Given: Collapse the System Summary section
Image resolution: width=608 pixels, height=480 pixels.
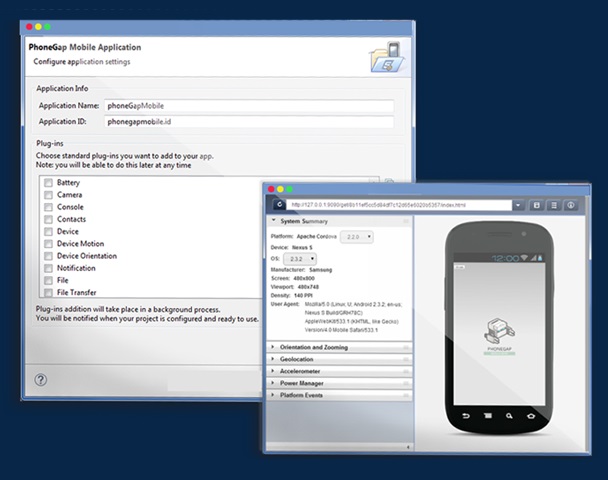Looking at the screenshot, I should pos(273,220).
